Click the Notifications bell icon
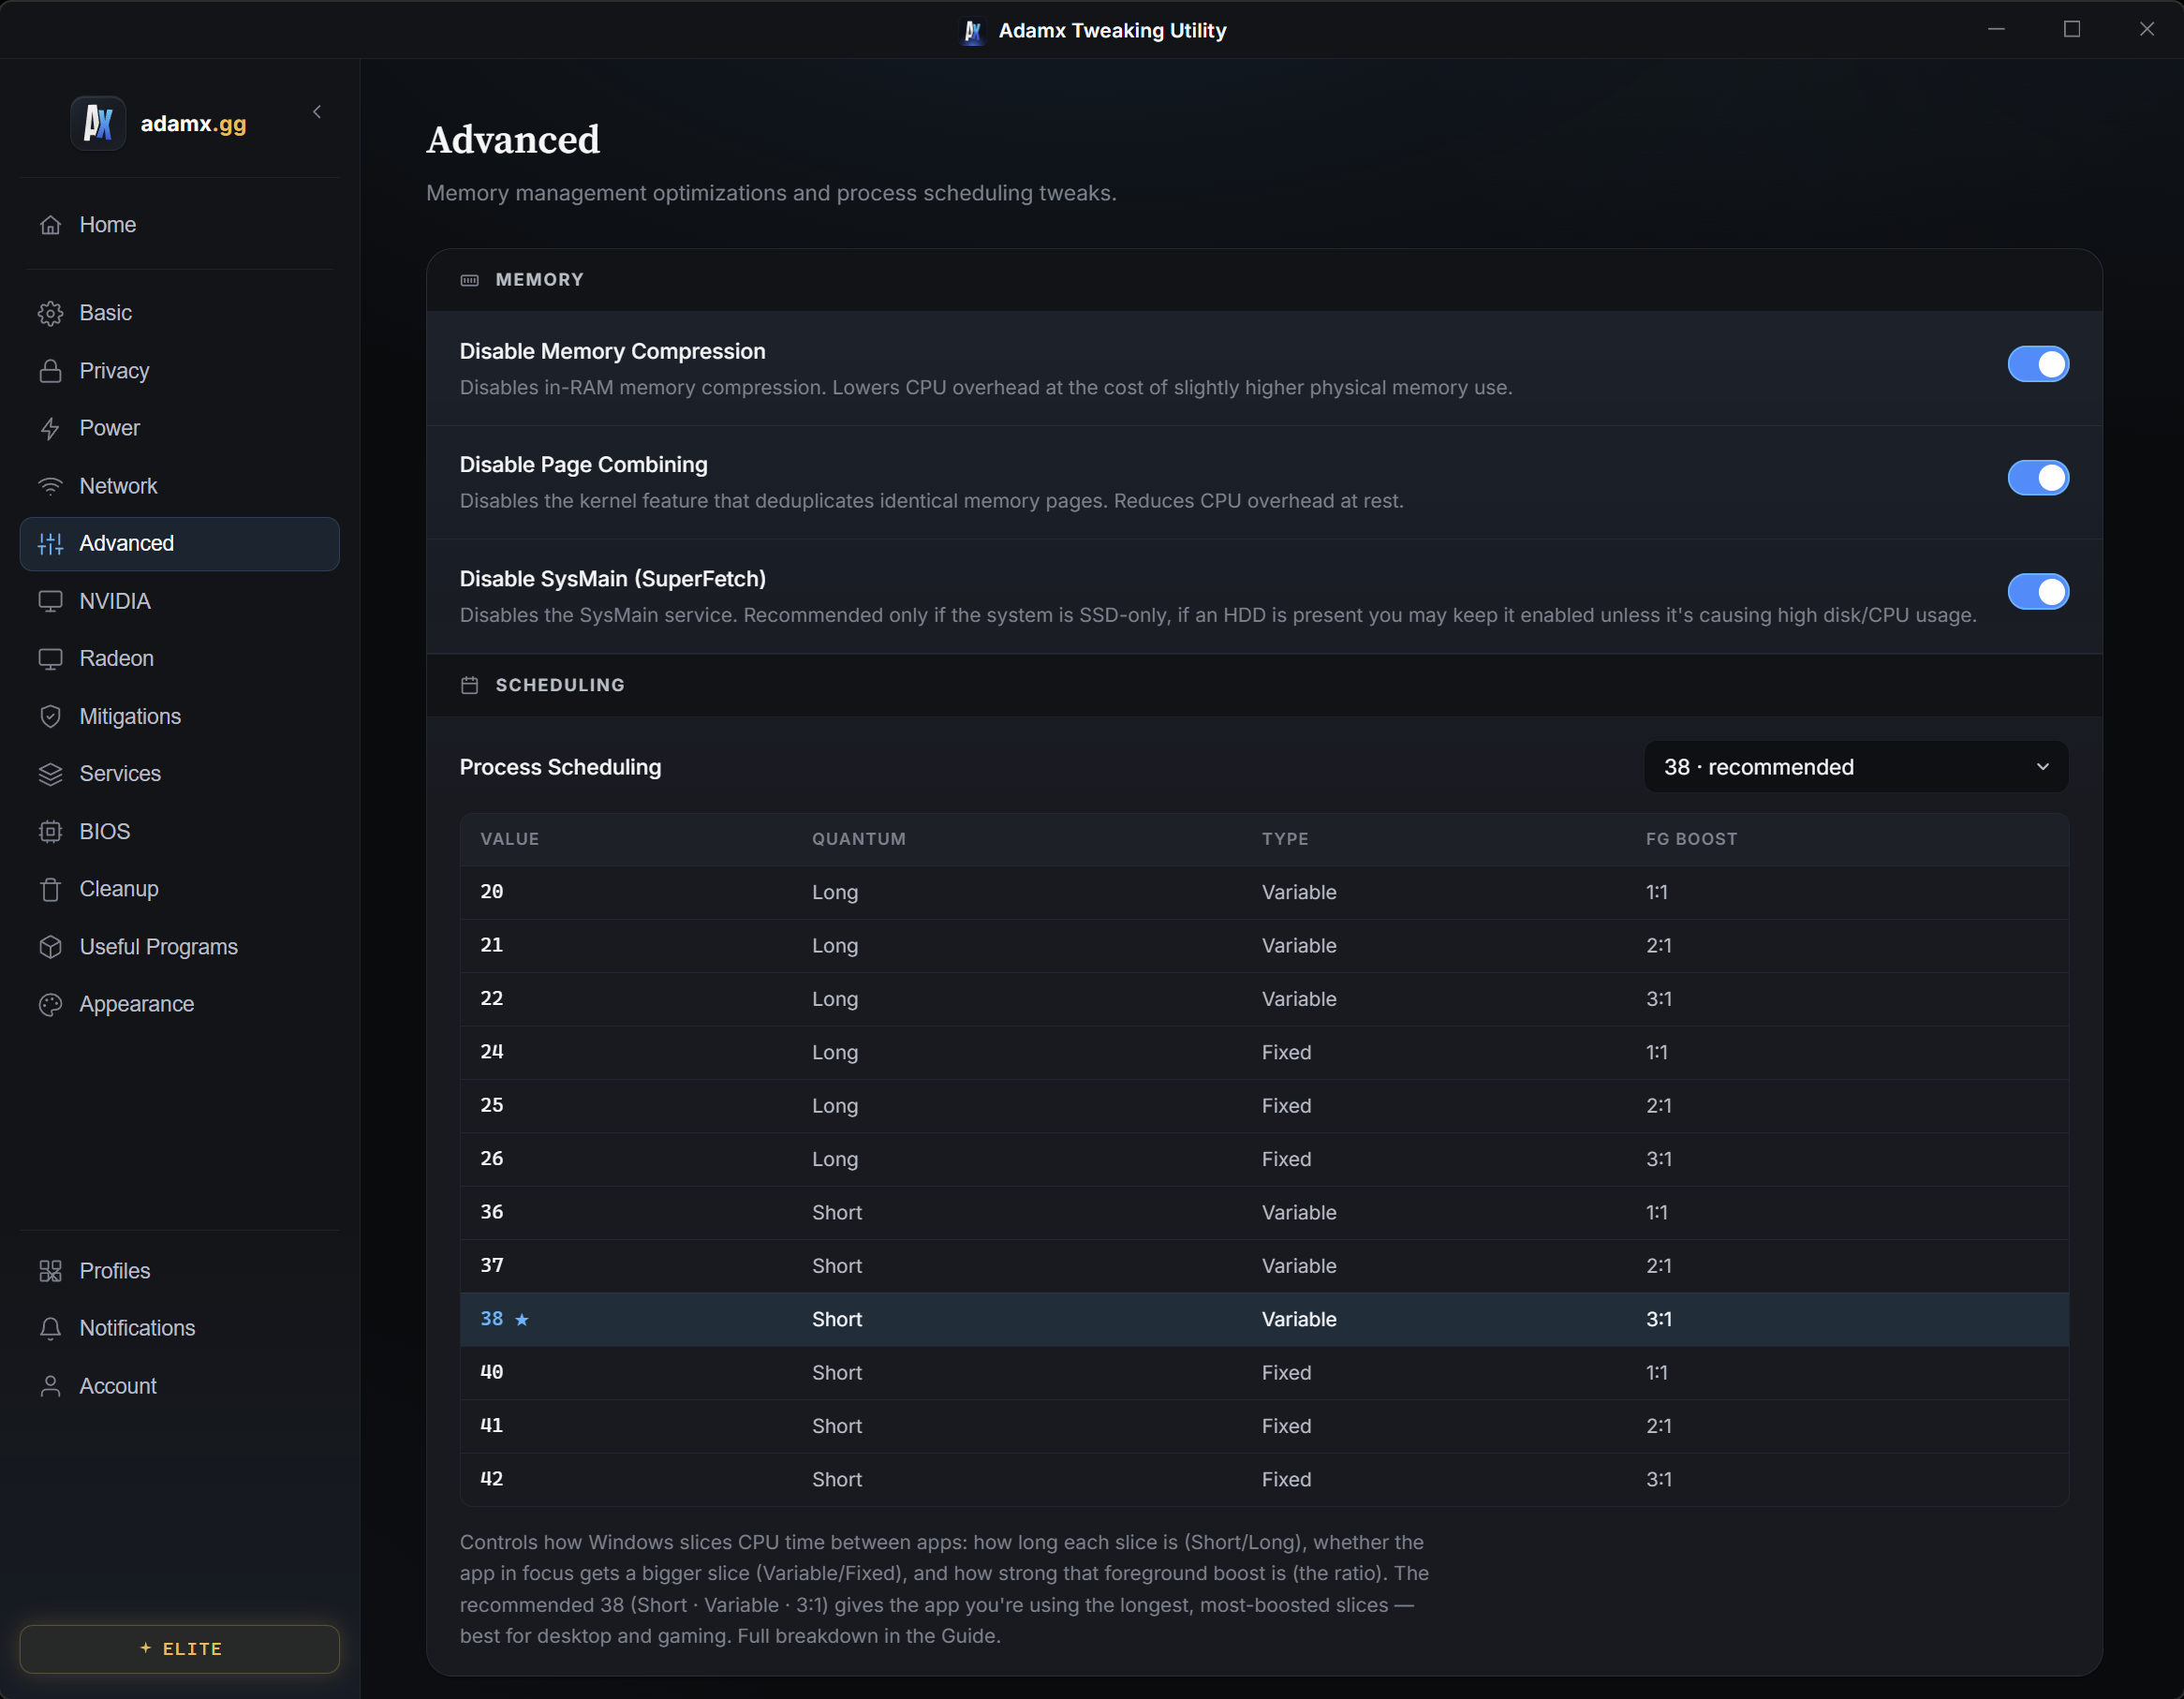 50,1328
